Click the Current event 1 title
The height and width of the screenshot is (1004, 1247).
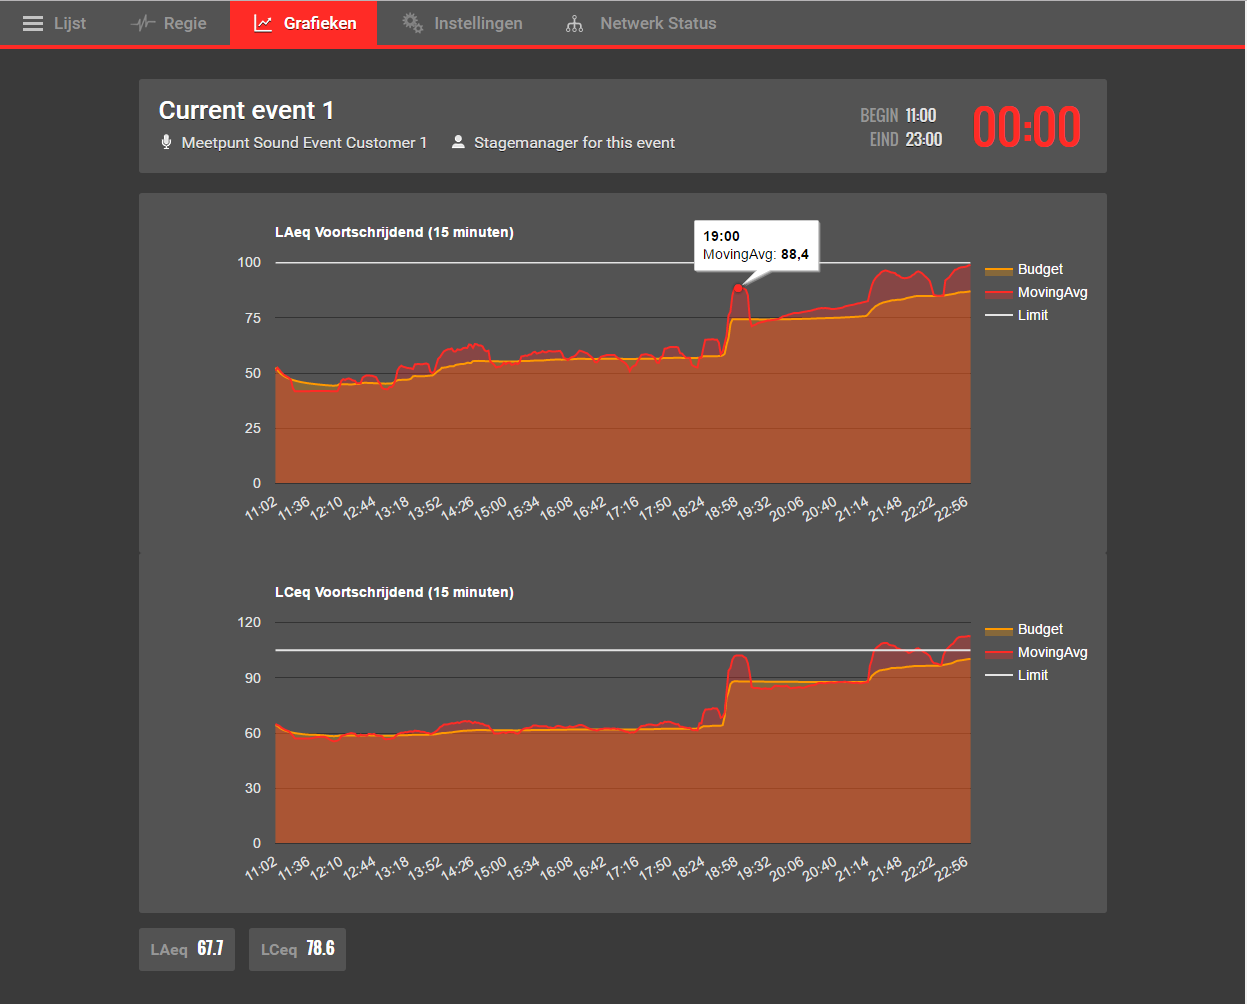click(x=246, y=110)
